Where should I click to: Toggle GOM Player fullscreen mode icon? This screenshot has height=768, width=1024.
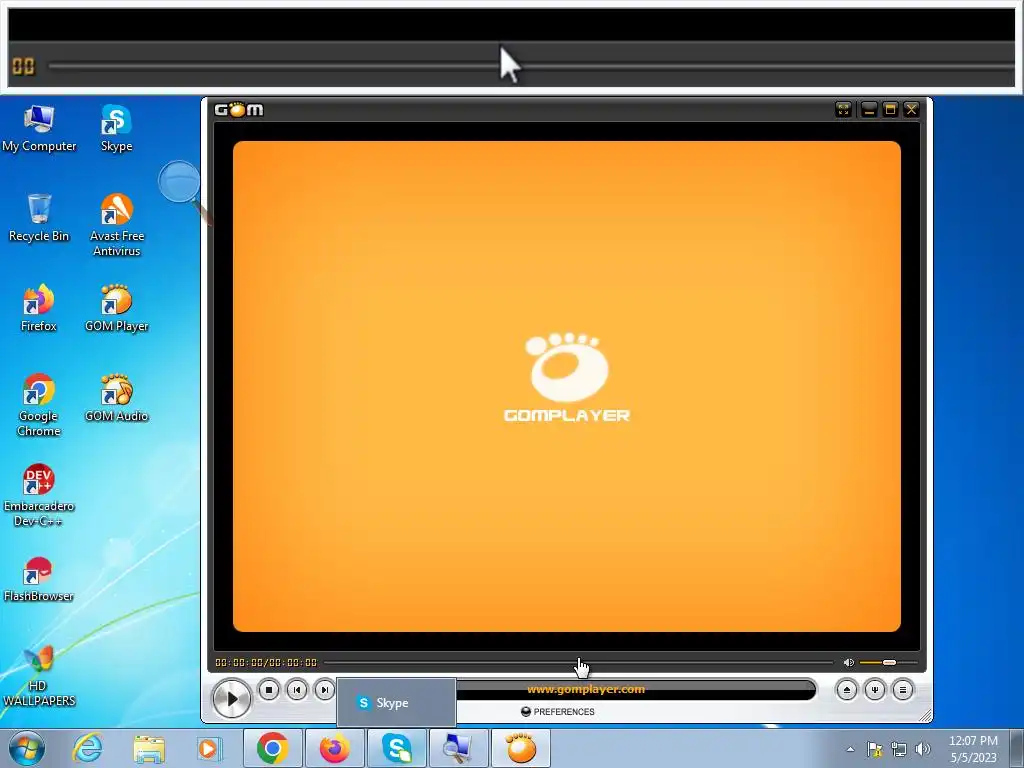pos(843,110)
